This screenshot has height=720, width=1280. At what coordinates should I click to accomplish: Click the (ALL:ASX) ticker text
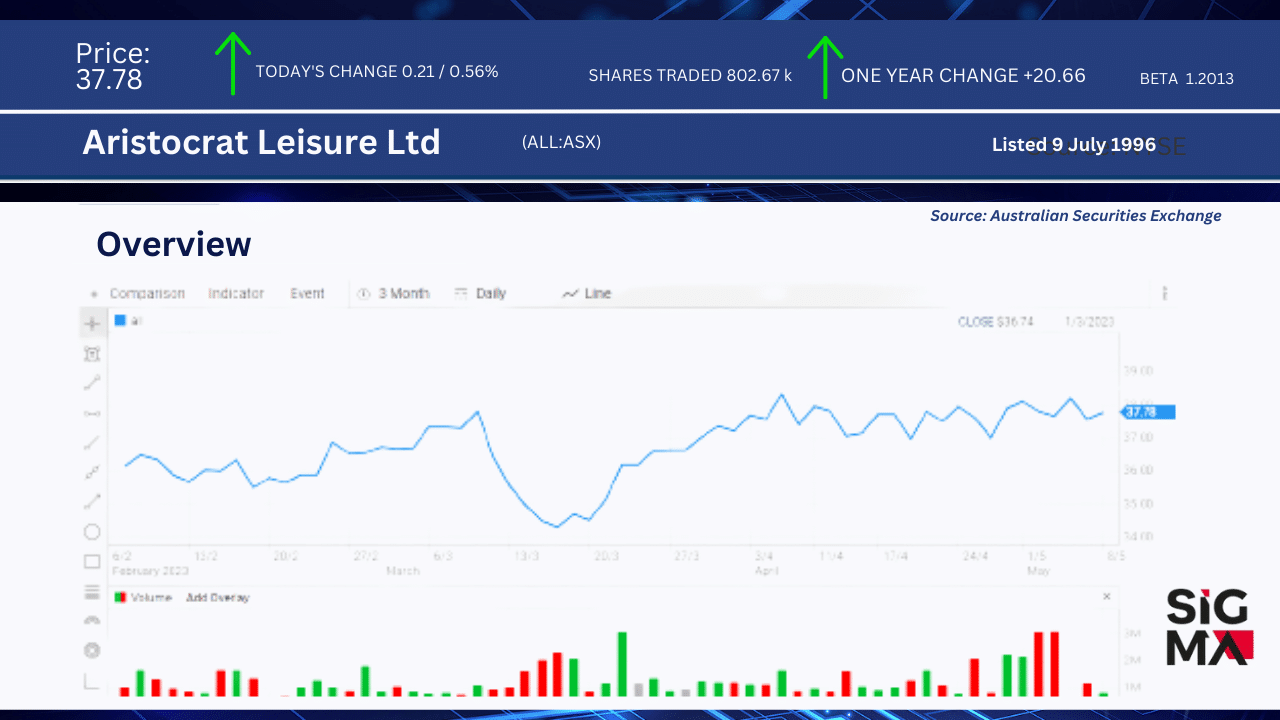click(x=561, y=142)
